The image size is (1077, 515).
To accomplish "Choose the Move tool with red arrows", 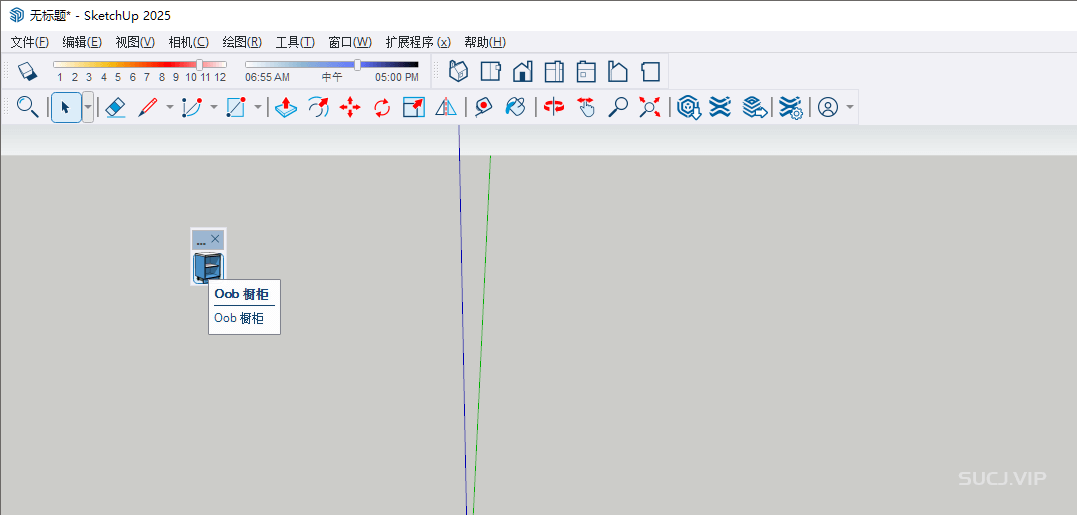I will coord(350,107).
